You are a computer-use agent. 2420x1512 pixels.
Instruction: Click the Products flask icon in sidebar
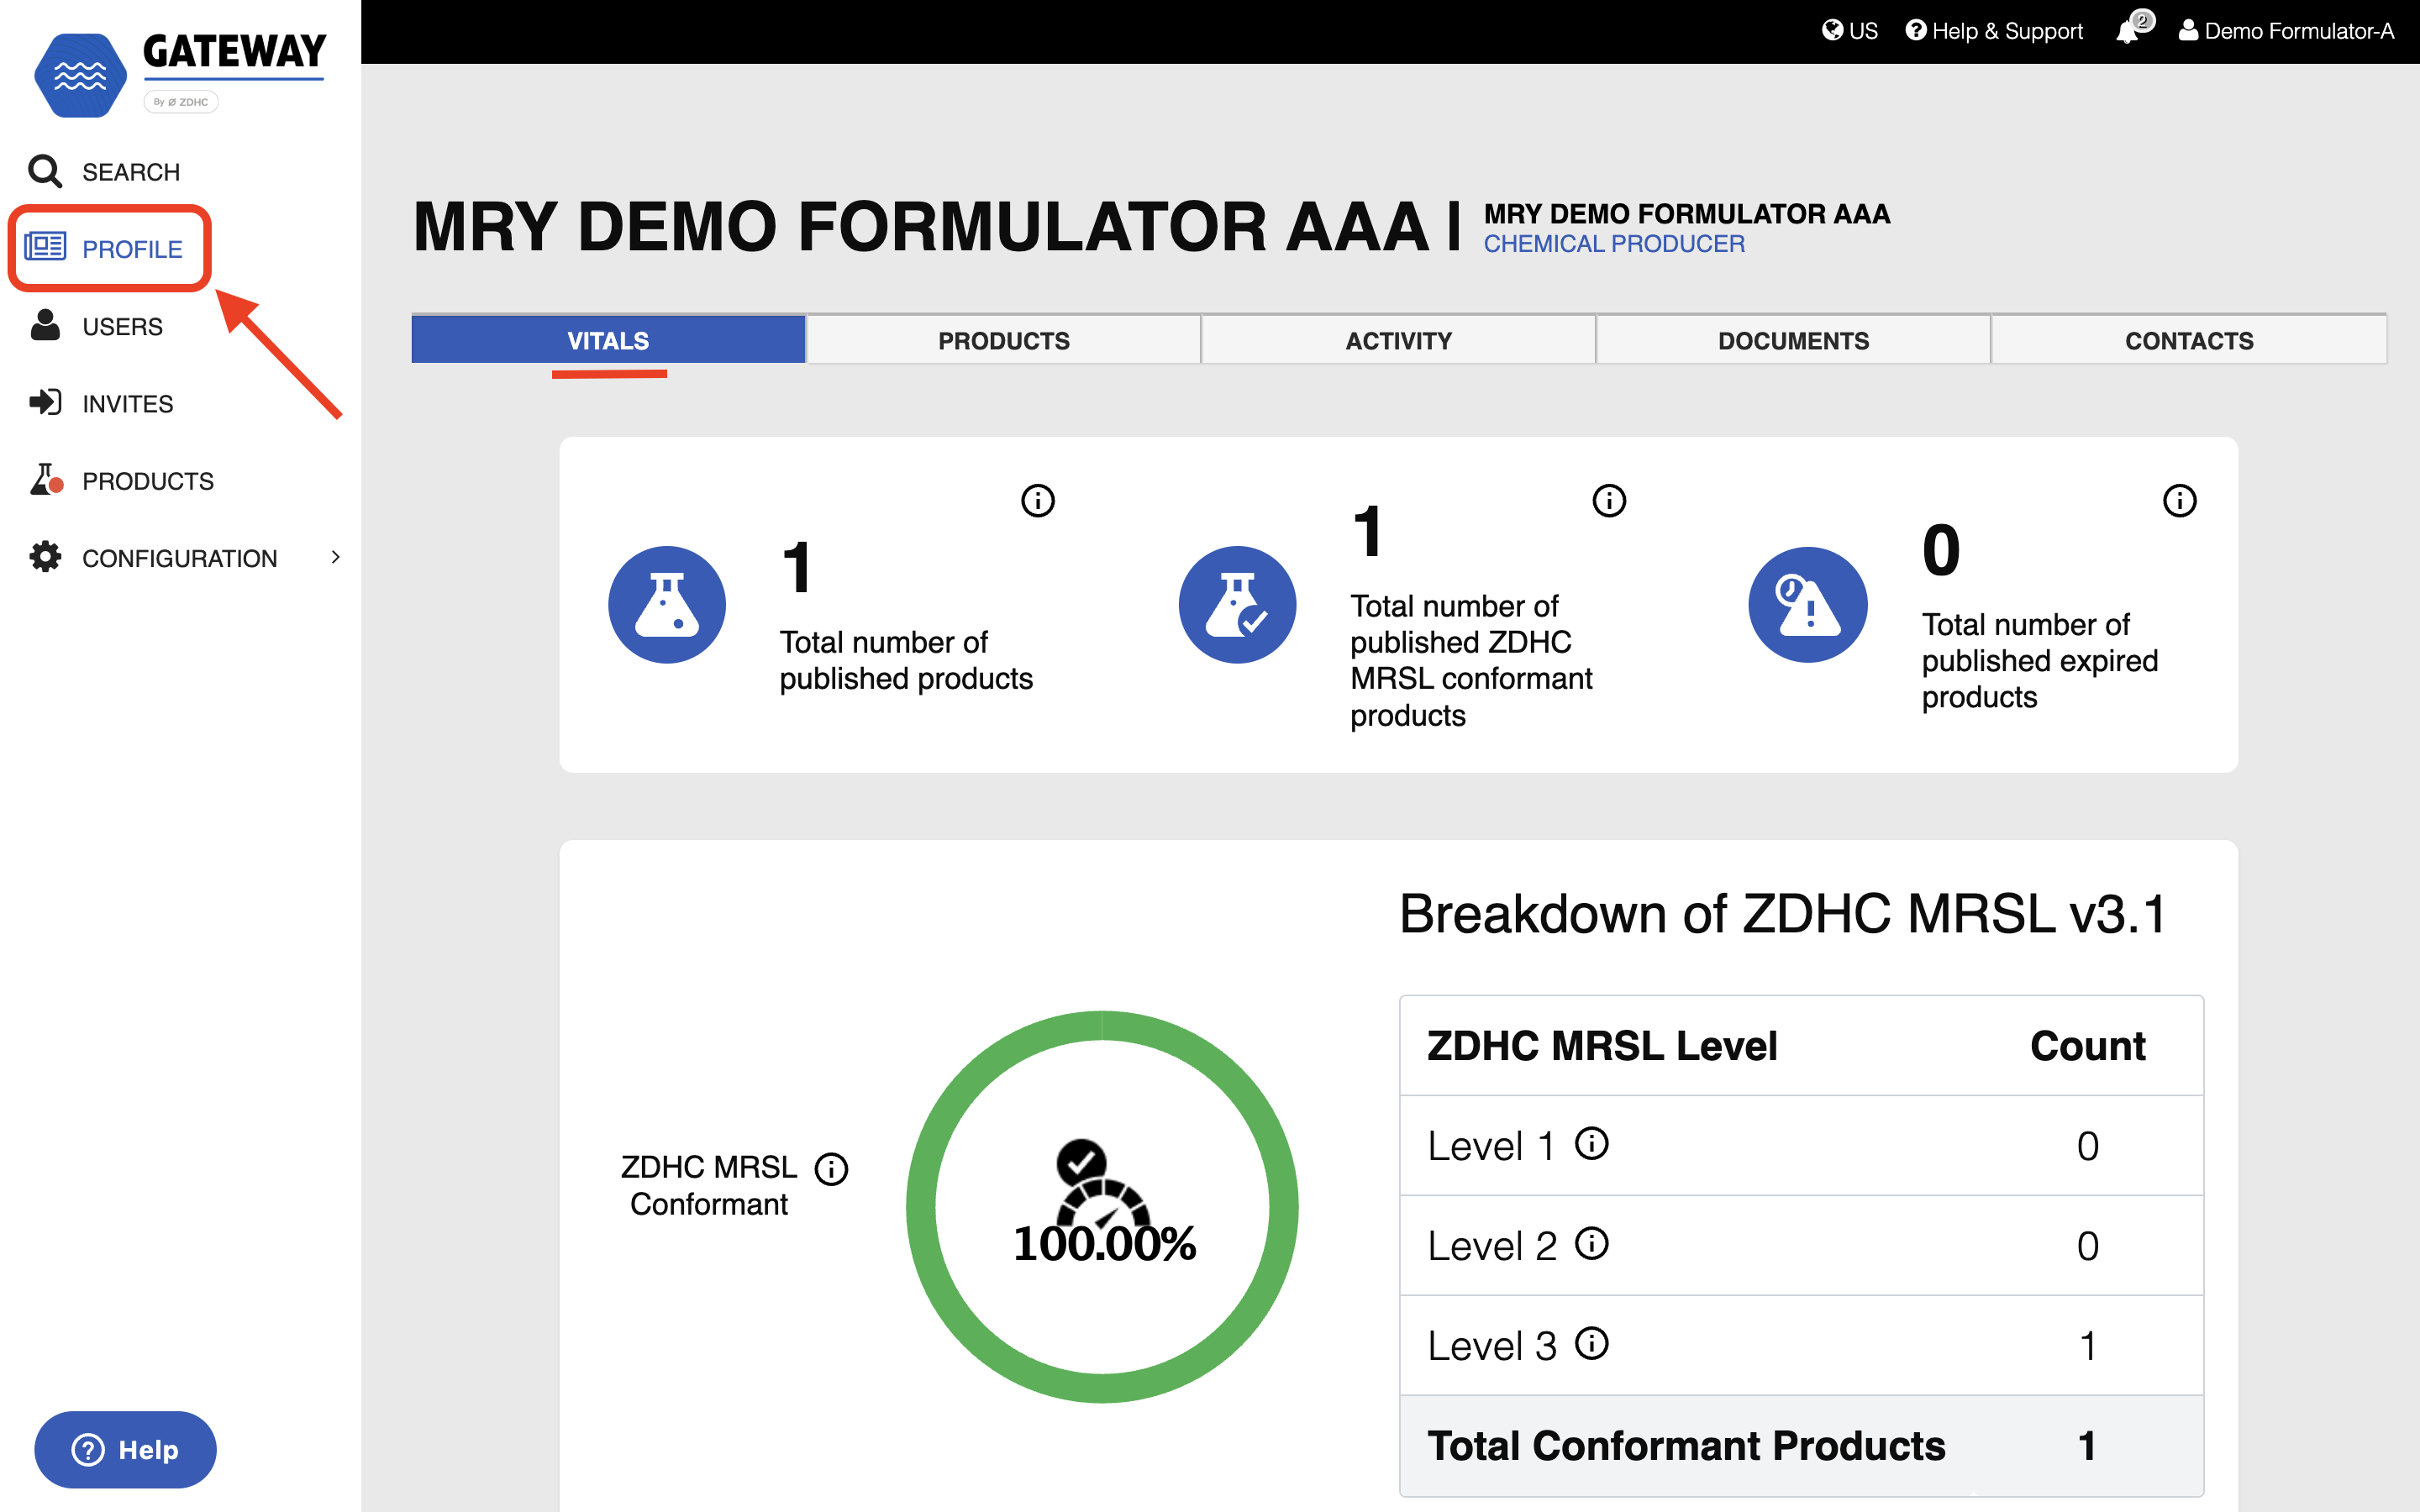[46, 480]
